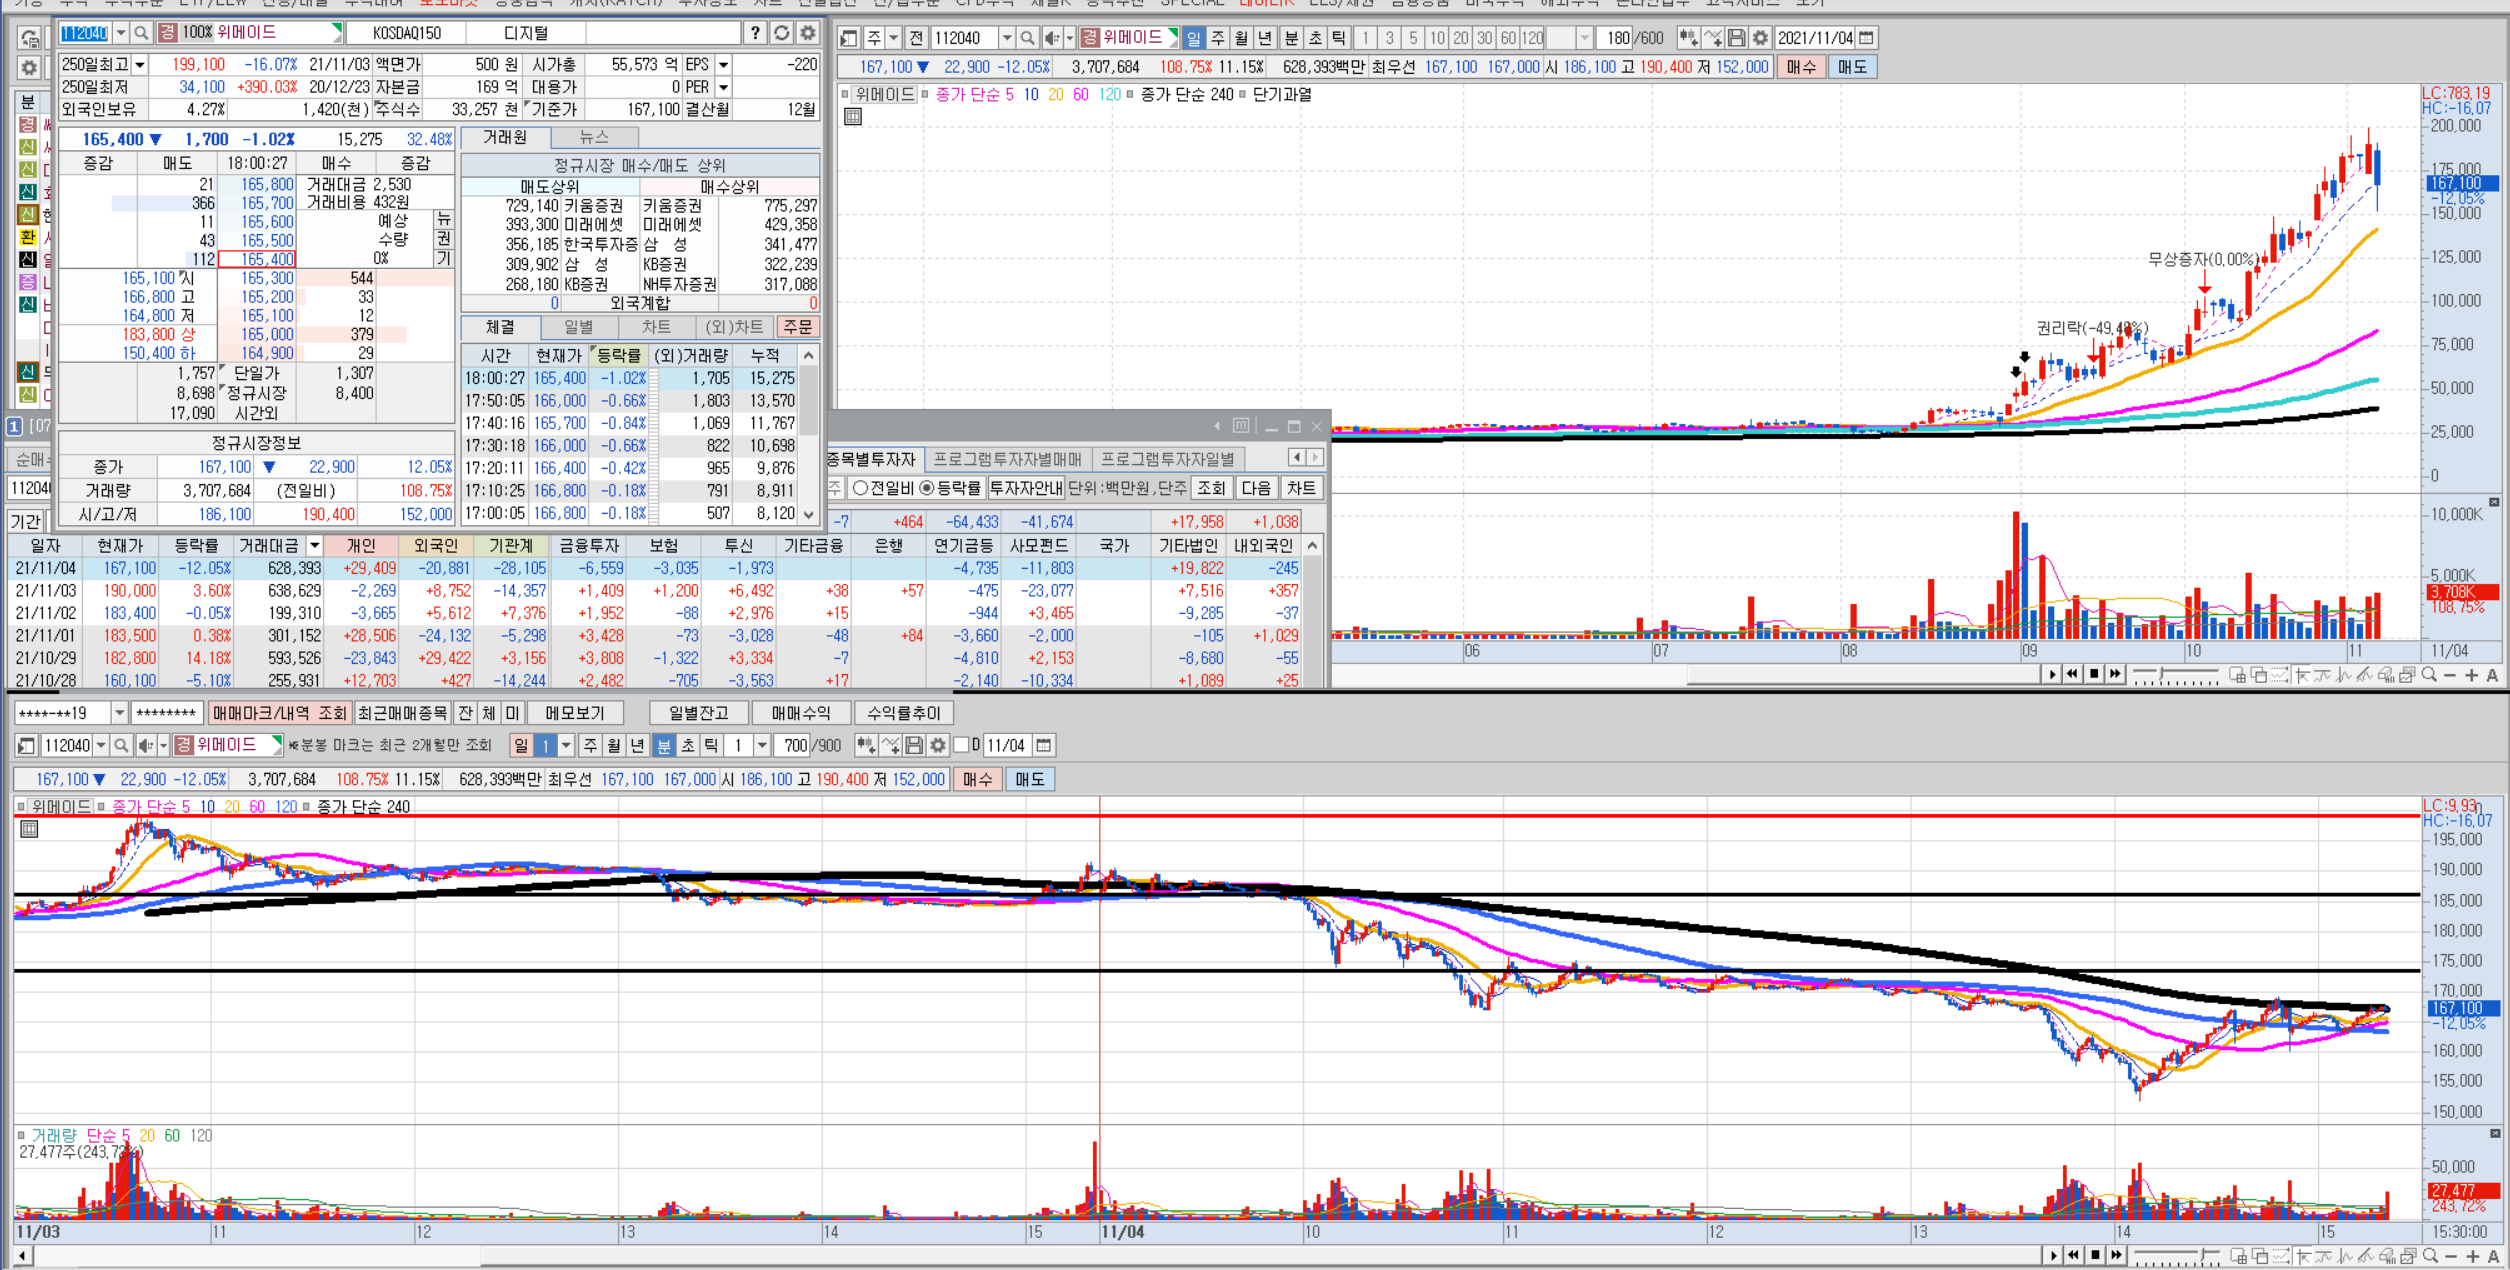Click the zoom magnifier icon under the daily chart

(x=2428, y=675)
